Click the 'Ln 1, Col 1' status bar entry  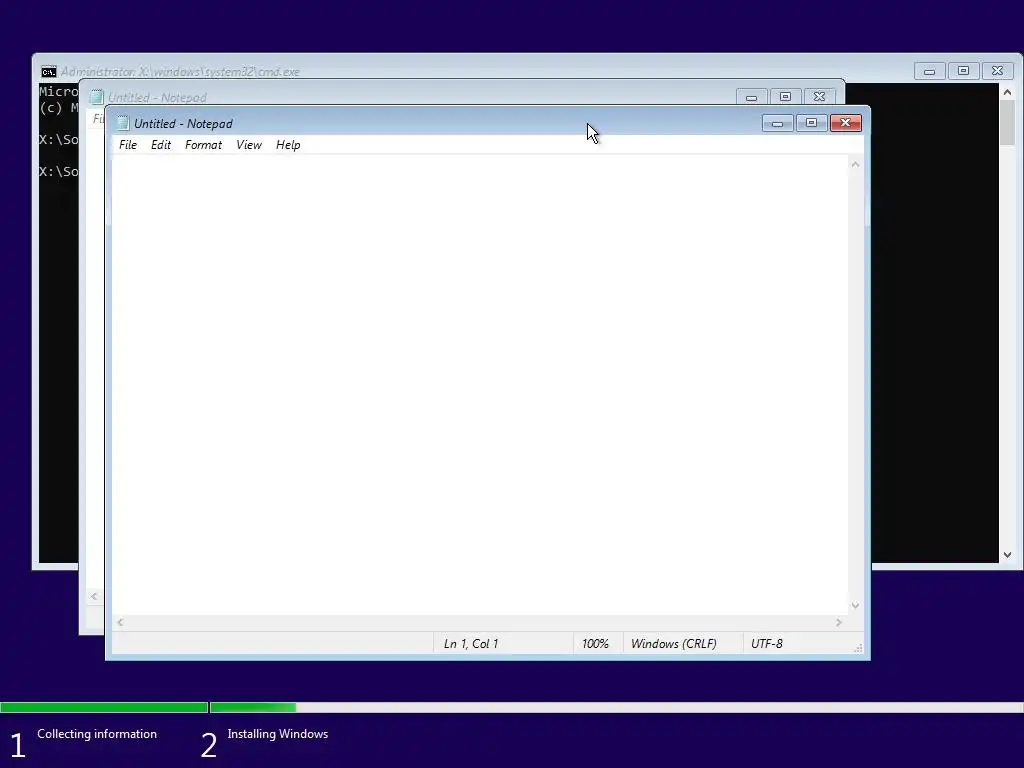pos(471,644)
